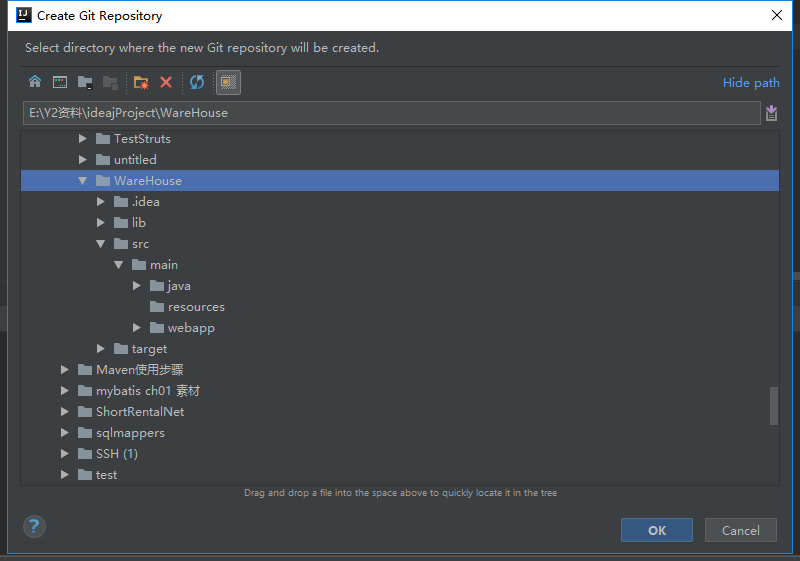Viewport: 800px width, 561px height.
Task: Select the src folder row
Action: (399, 244)
